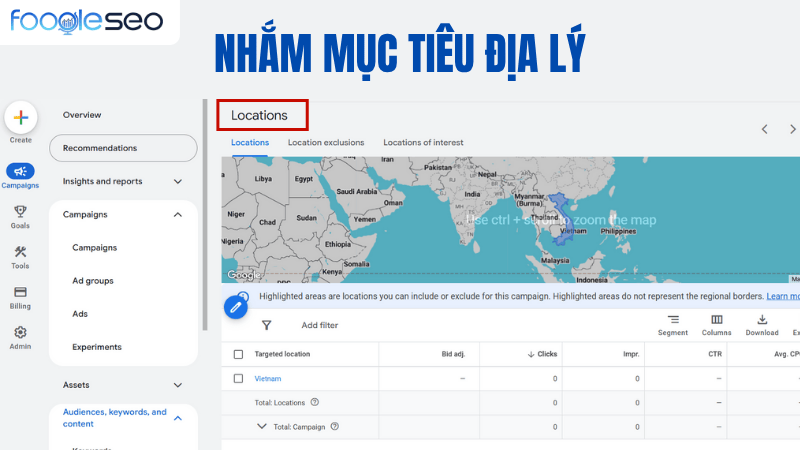Open the Campaigns megaphone icon

coord(20,171)
